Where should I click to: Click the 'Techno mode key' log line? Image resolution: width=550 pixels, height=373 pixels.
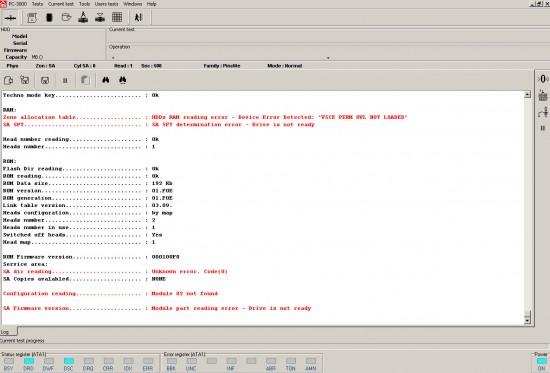81,95
